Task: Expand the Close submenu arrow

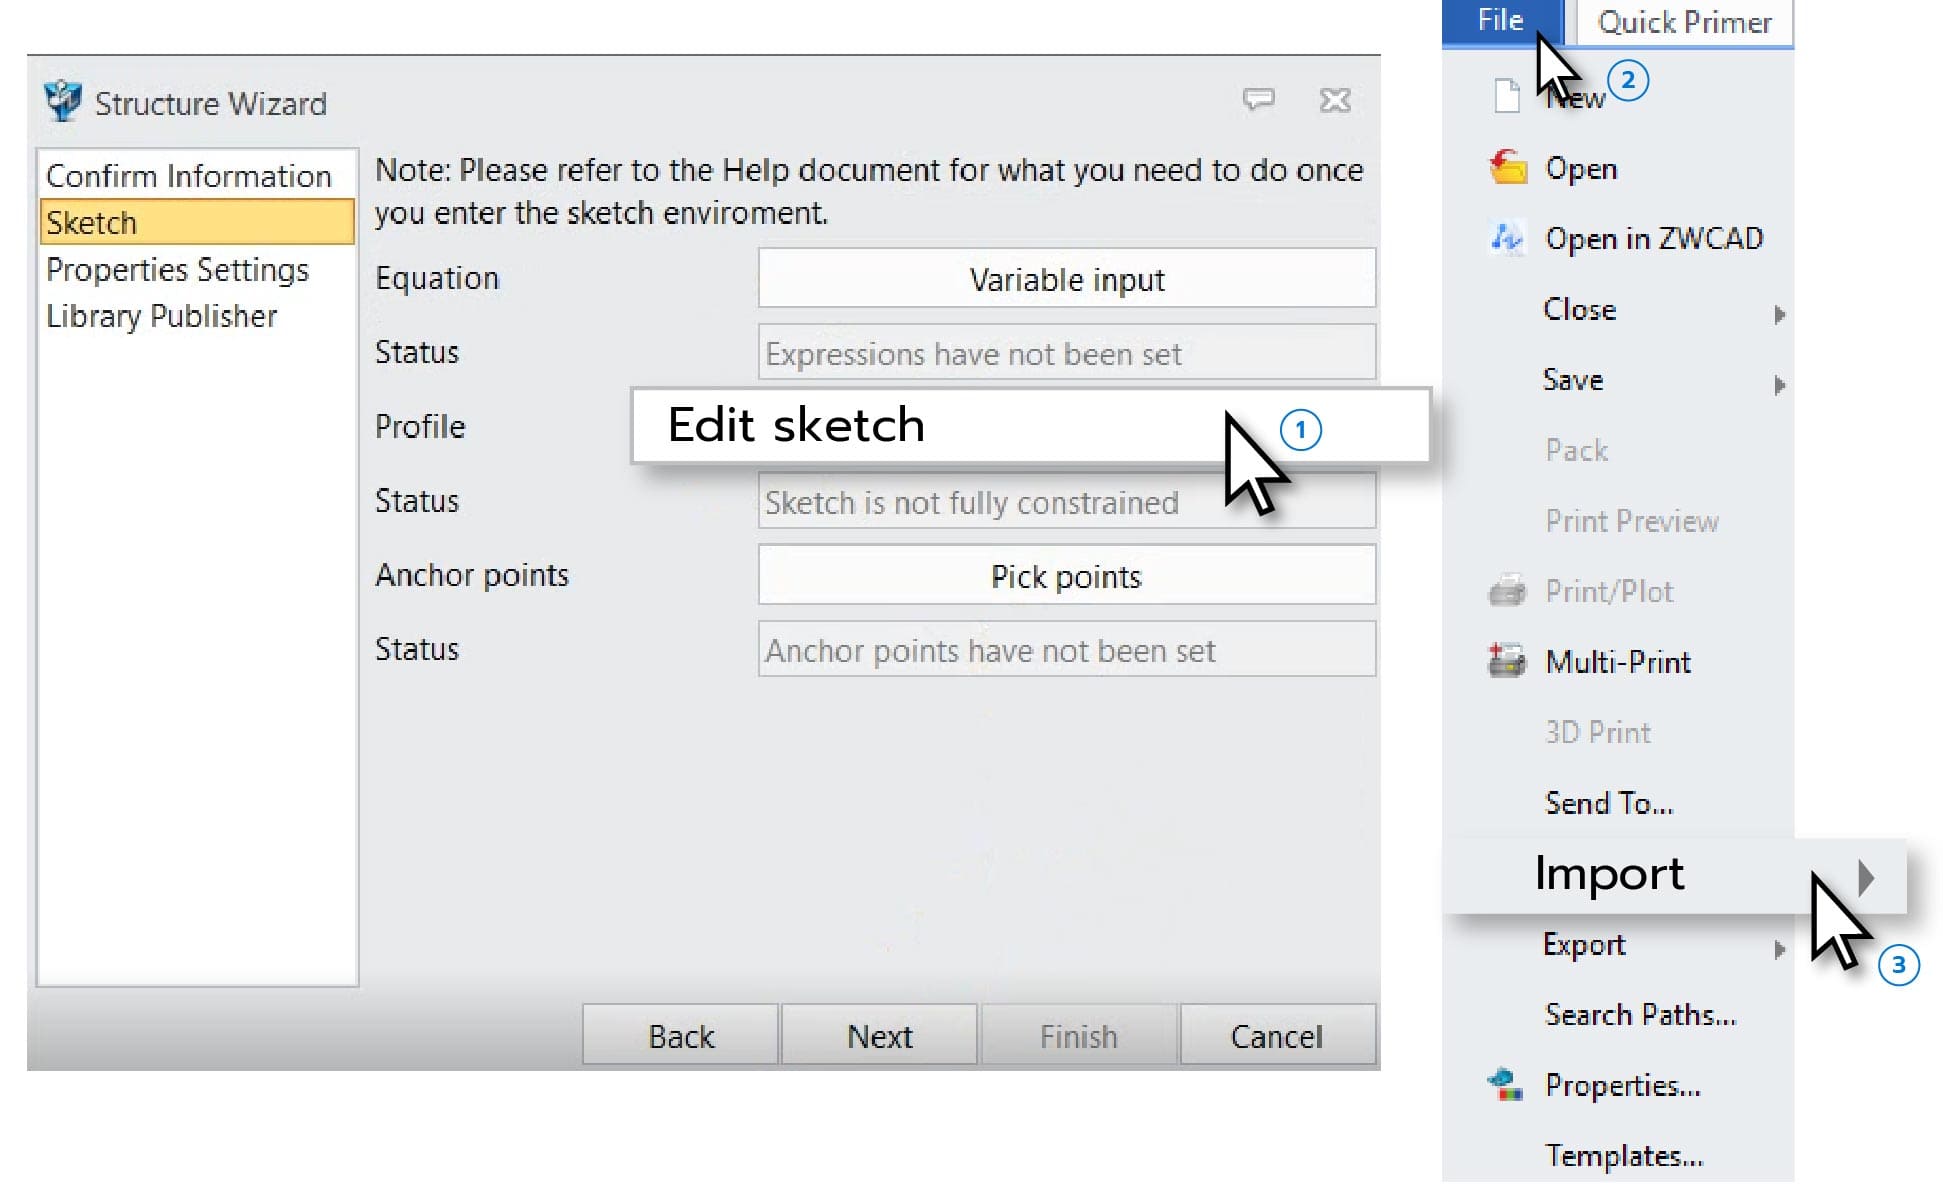Action: point(1779,314)
